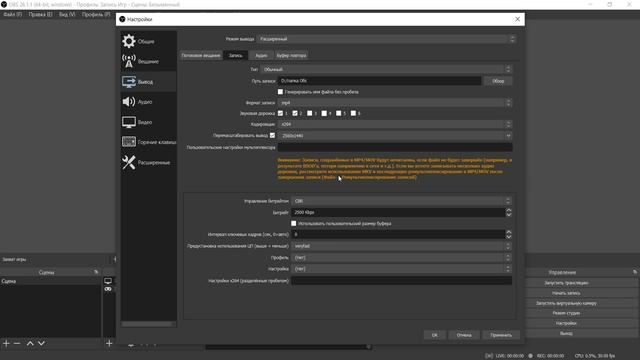
Task: Open the Tune (Настройка) dropdown
Action: coord(401,269)
